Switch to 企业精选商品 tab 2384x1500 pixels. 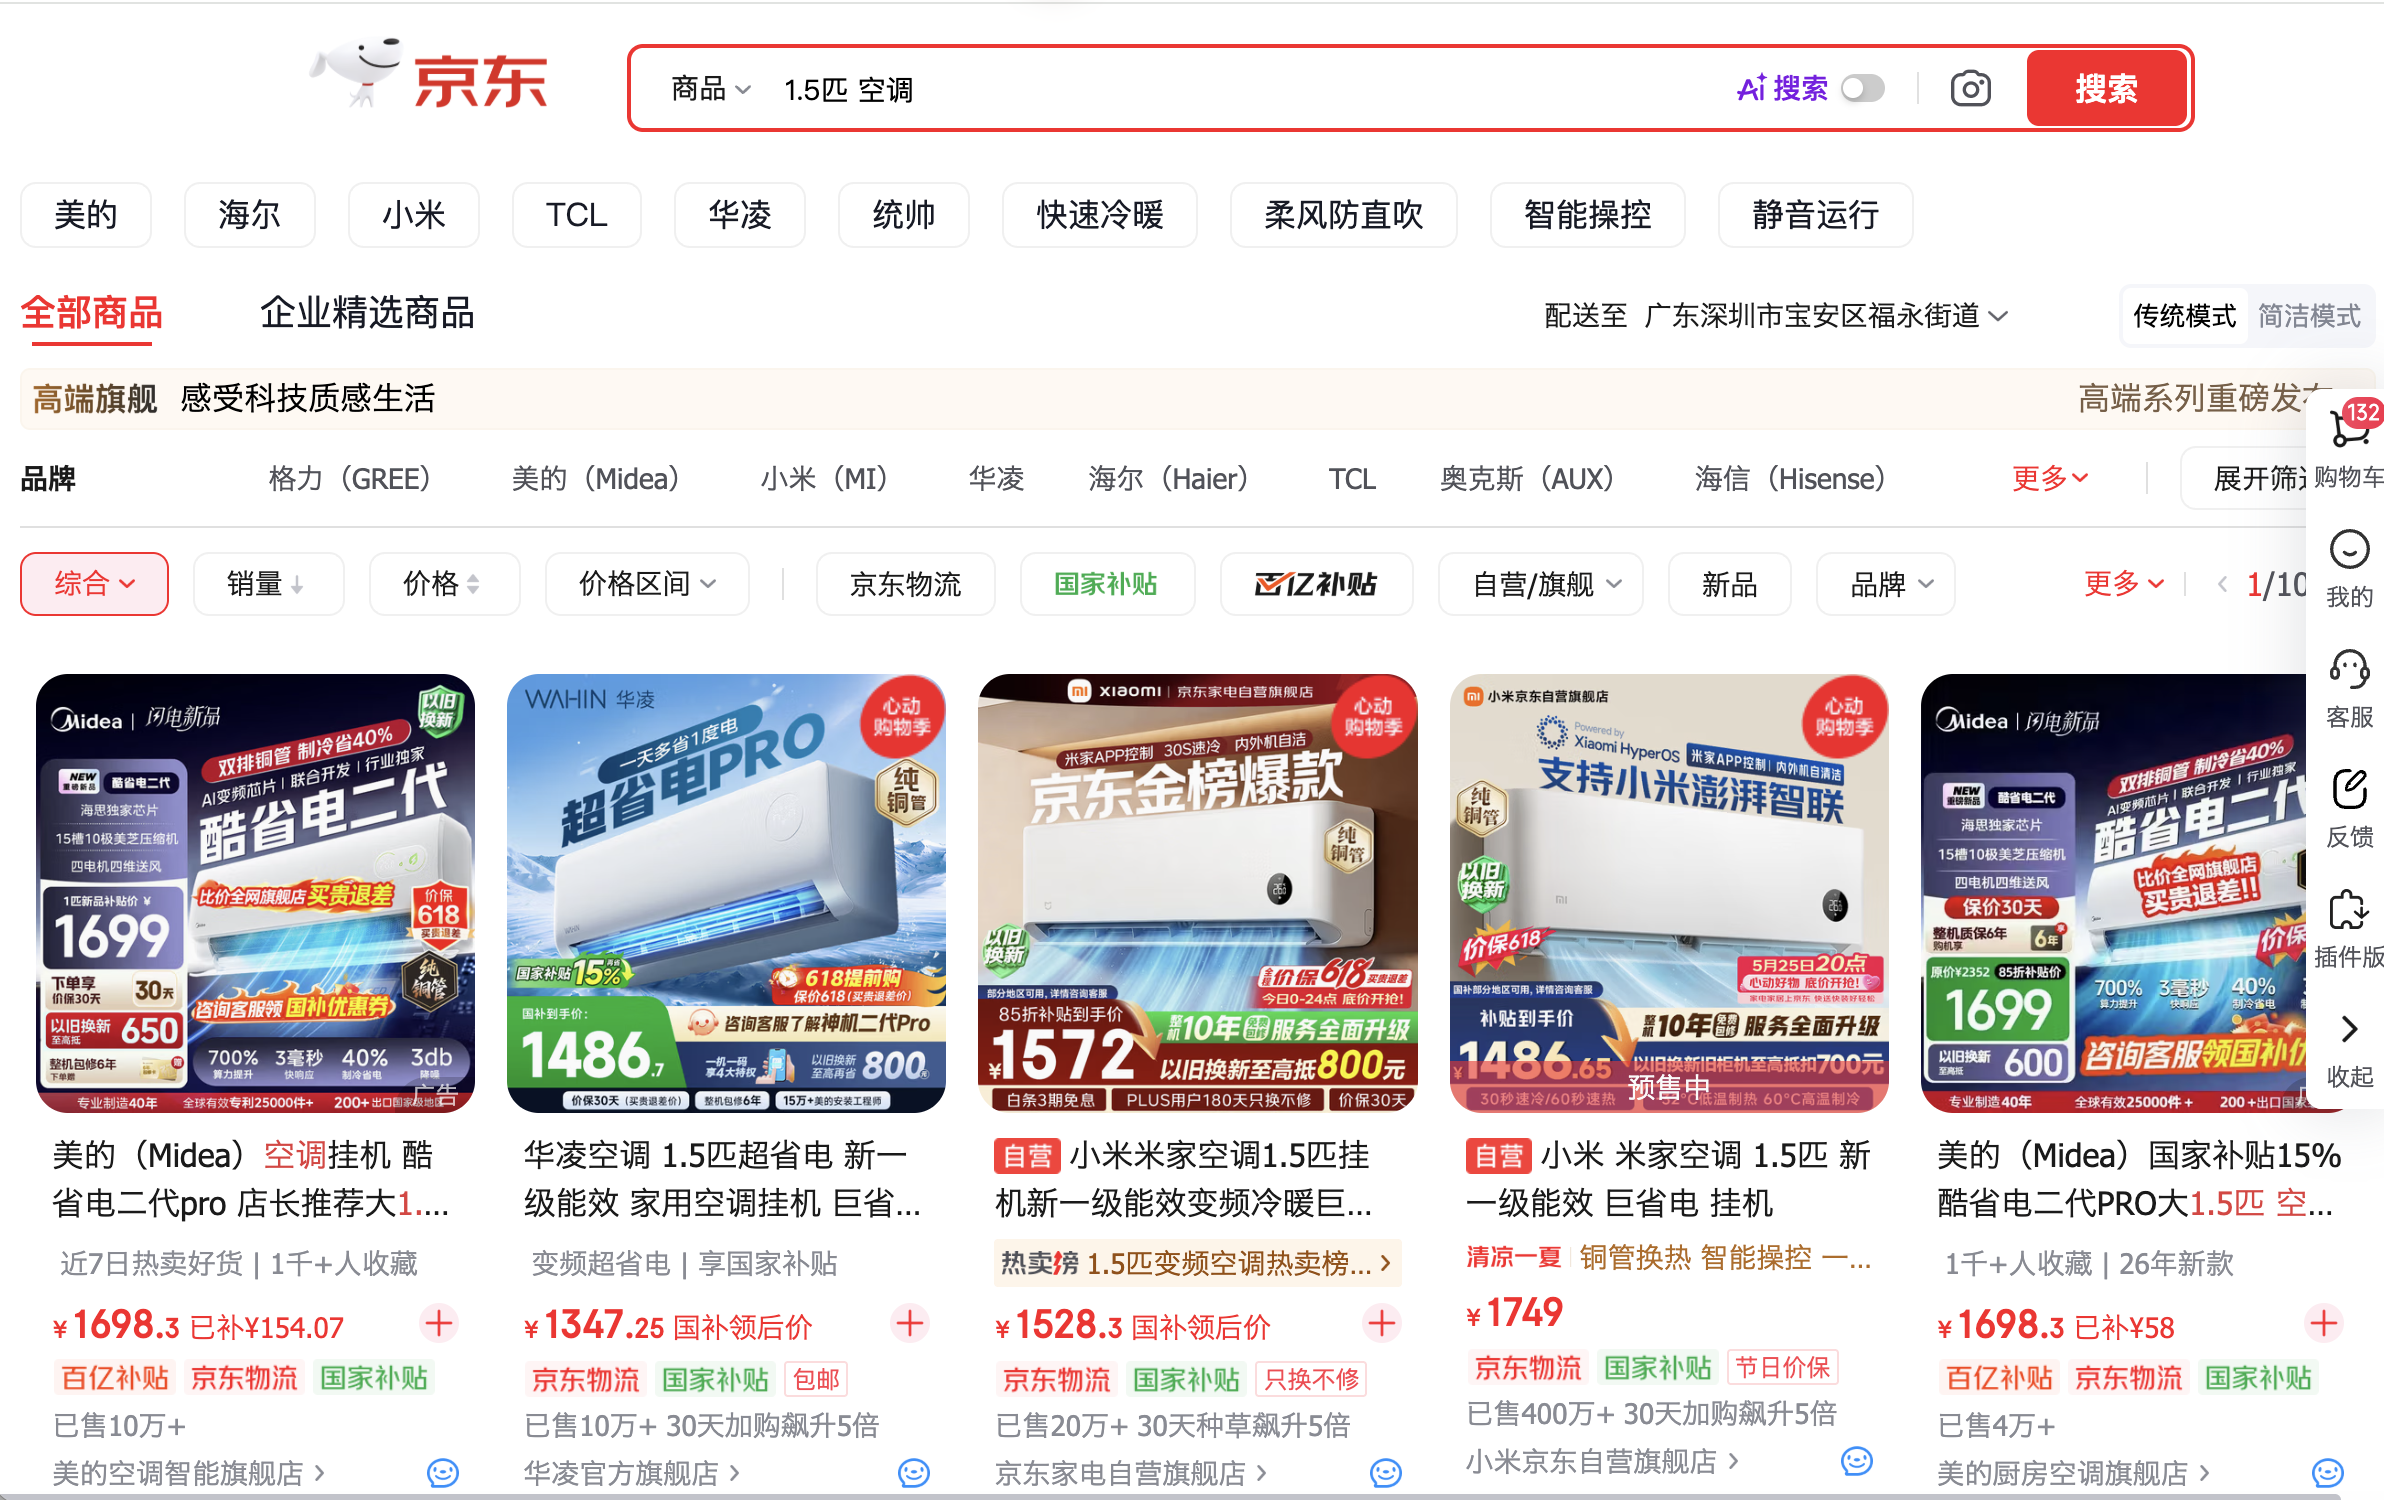[367, 314]
